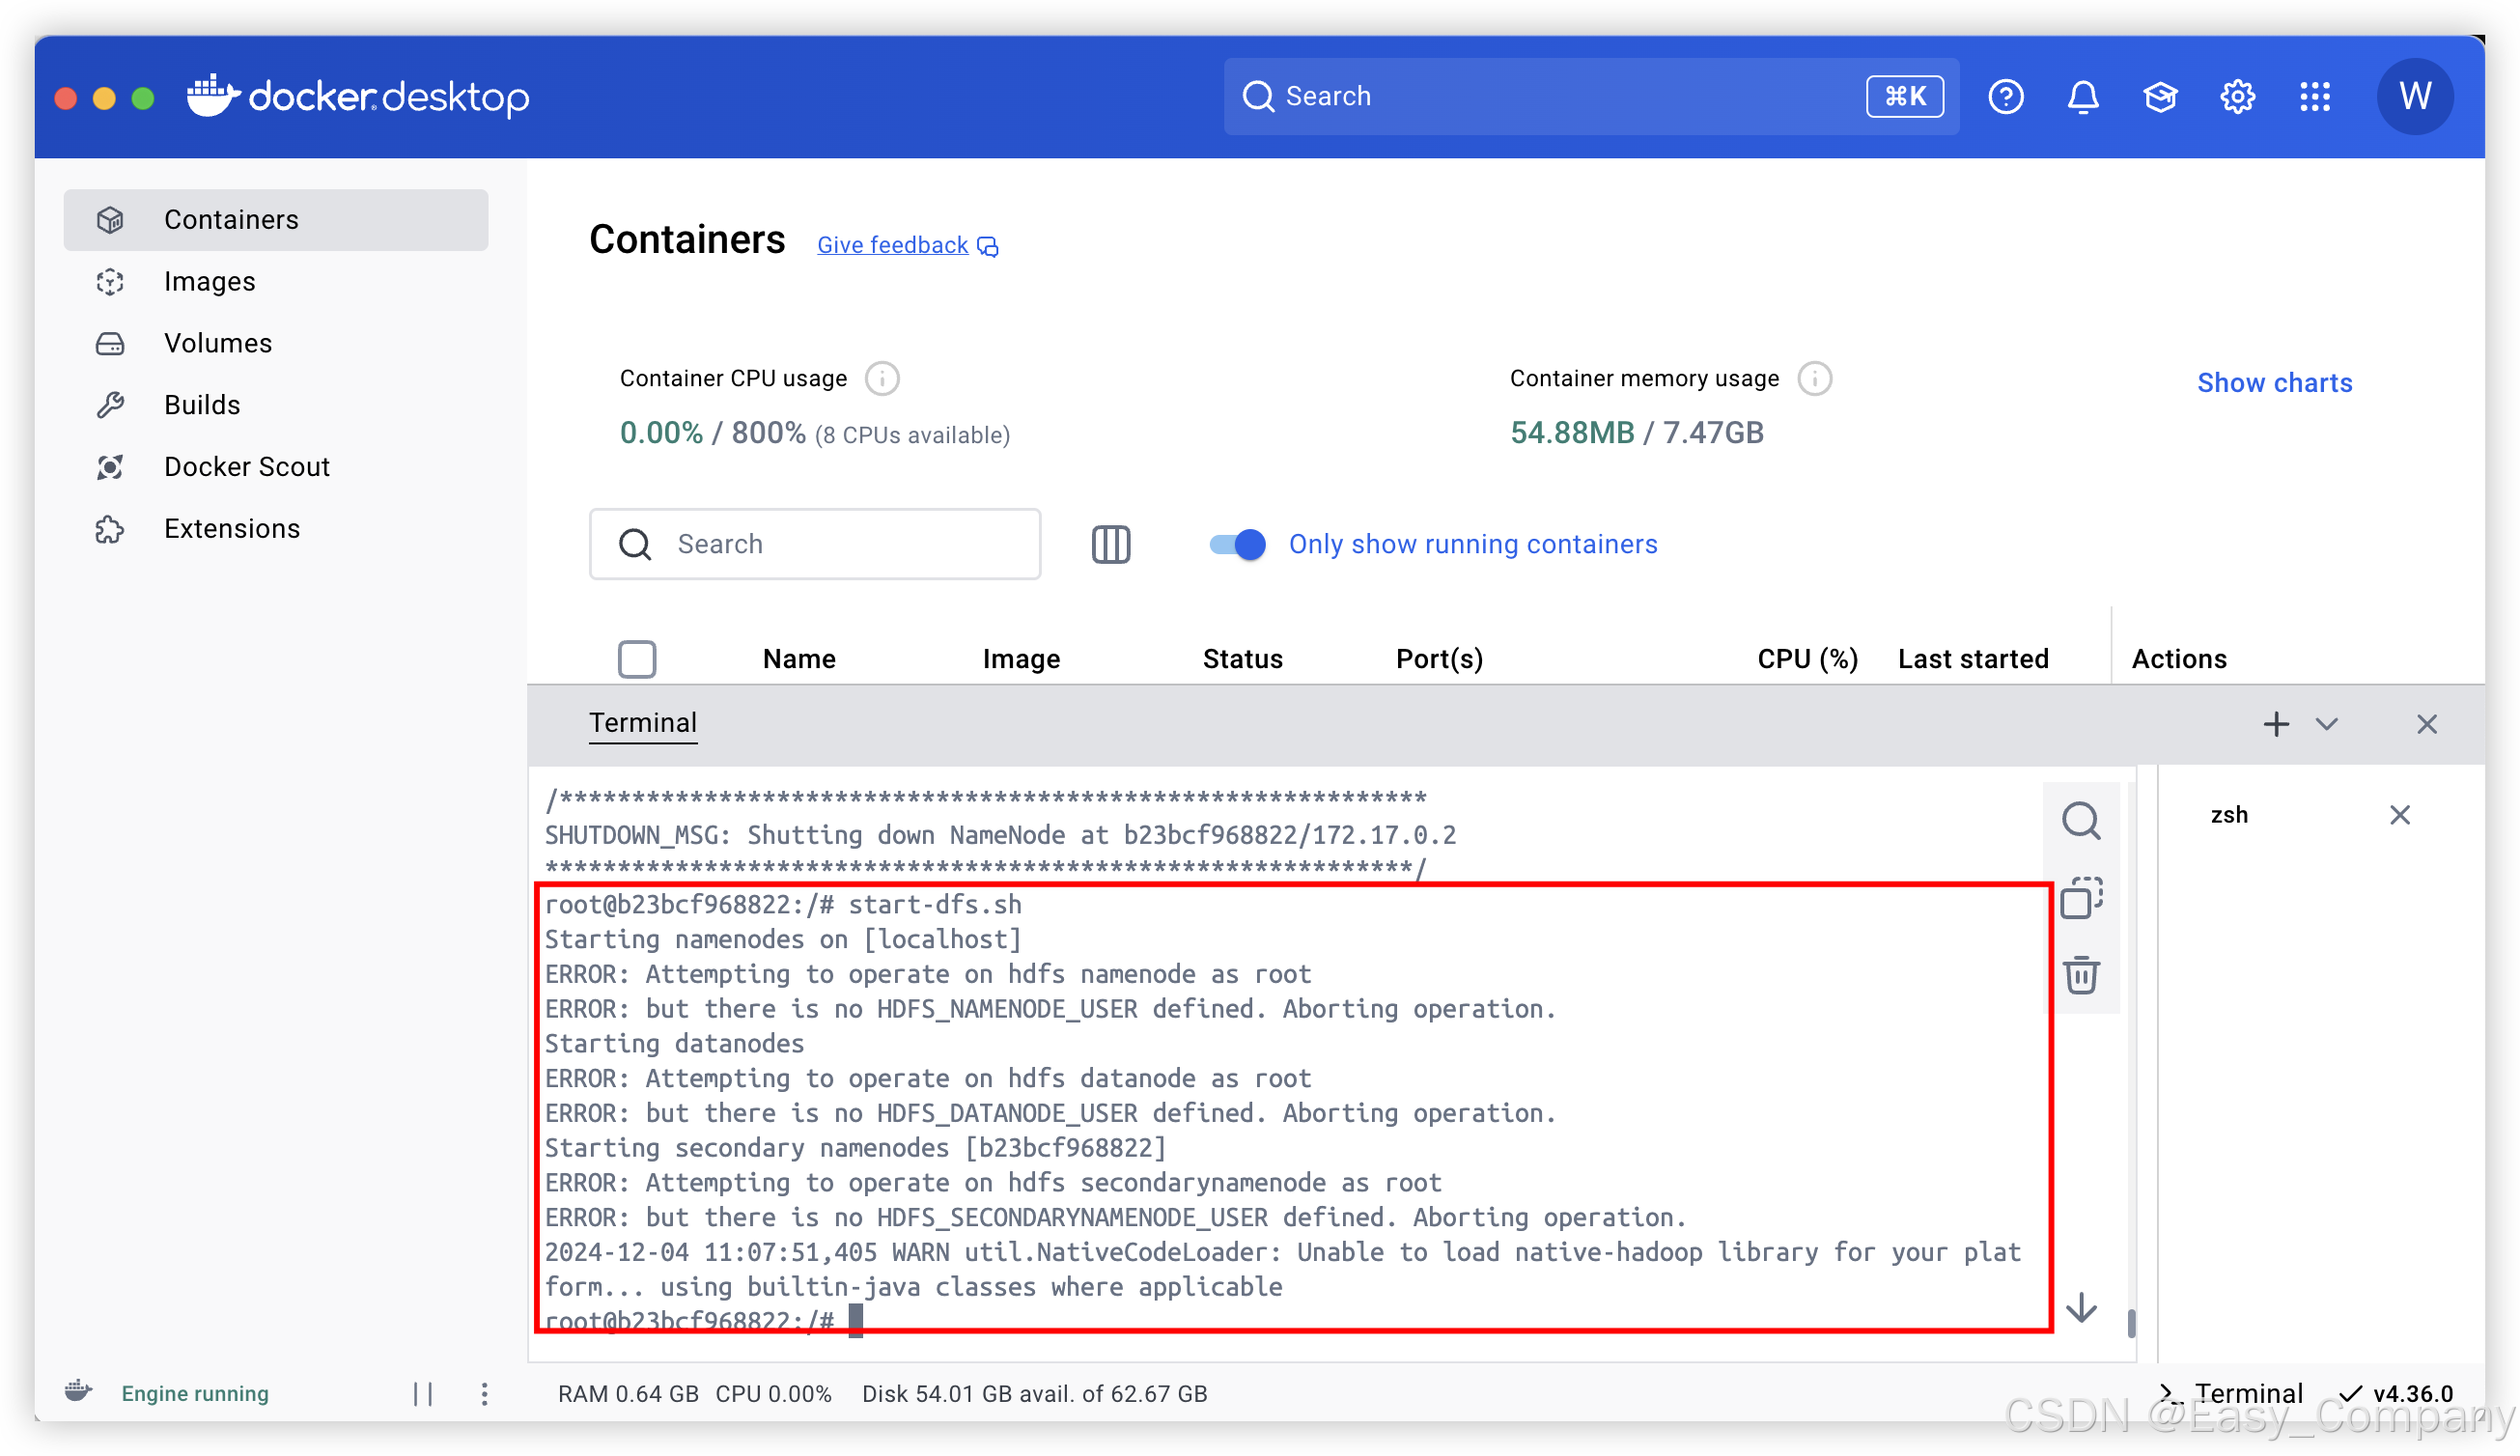Select the zsh terminal session

pos(2228,815)
